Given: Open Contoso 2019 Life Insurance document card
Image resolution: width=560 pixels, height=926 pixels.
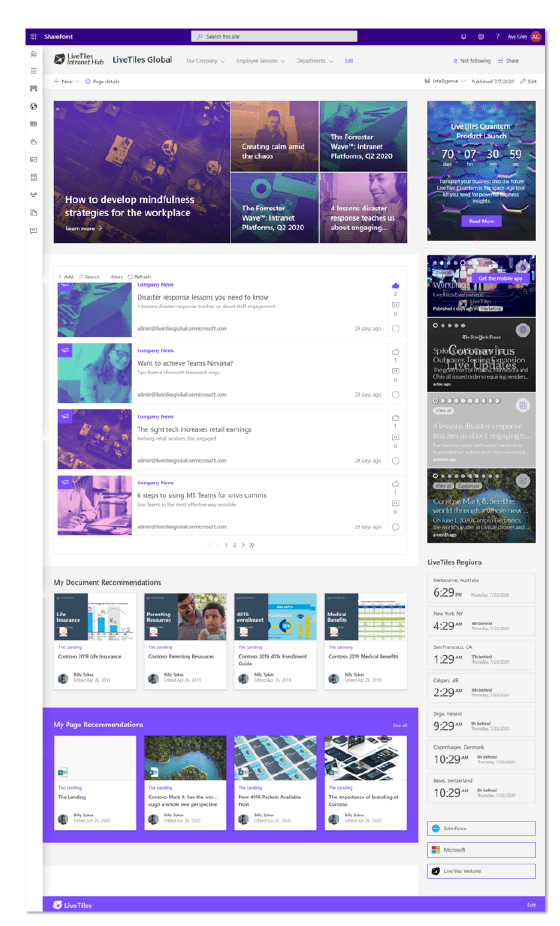Looking at the screenshot, I should click(x=95, y=641).
